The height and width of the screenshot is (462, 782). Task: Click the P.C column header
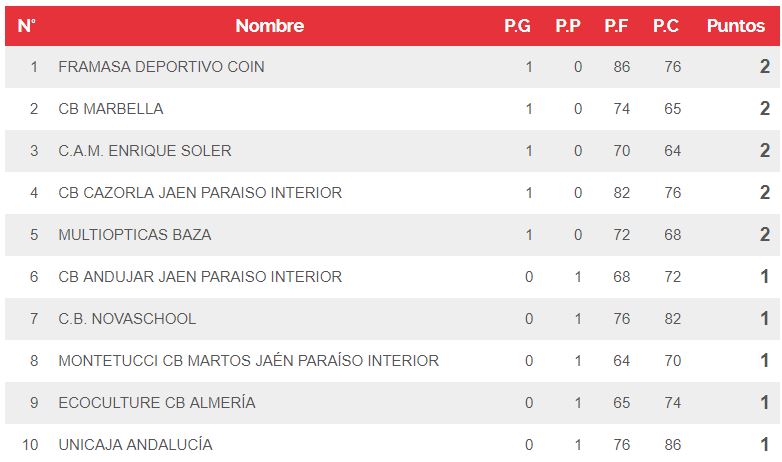(666, 26)
